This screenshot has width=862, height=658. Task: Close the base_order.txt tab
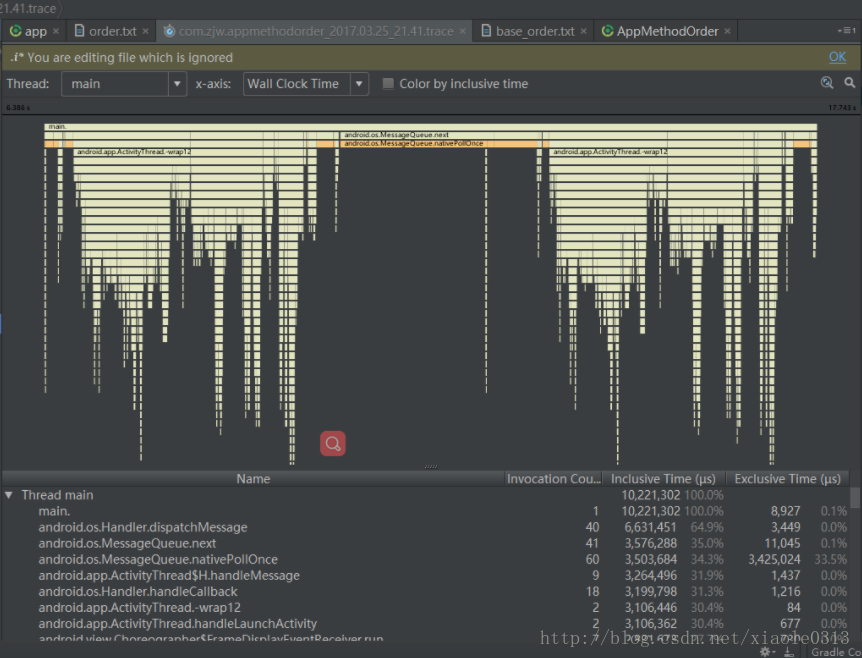[x=583, y=31]
